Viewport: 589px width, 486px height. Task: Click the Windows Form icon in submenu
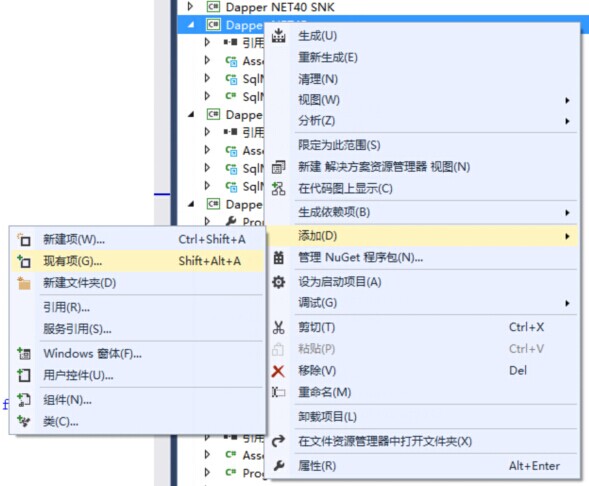(x=24, y=353)
